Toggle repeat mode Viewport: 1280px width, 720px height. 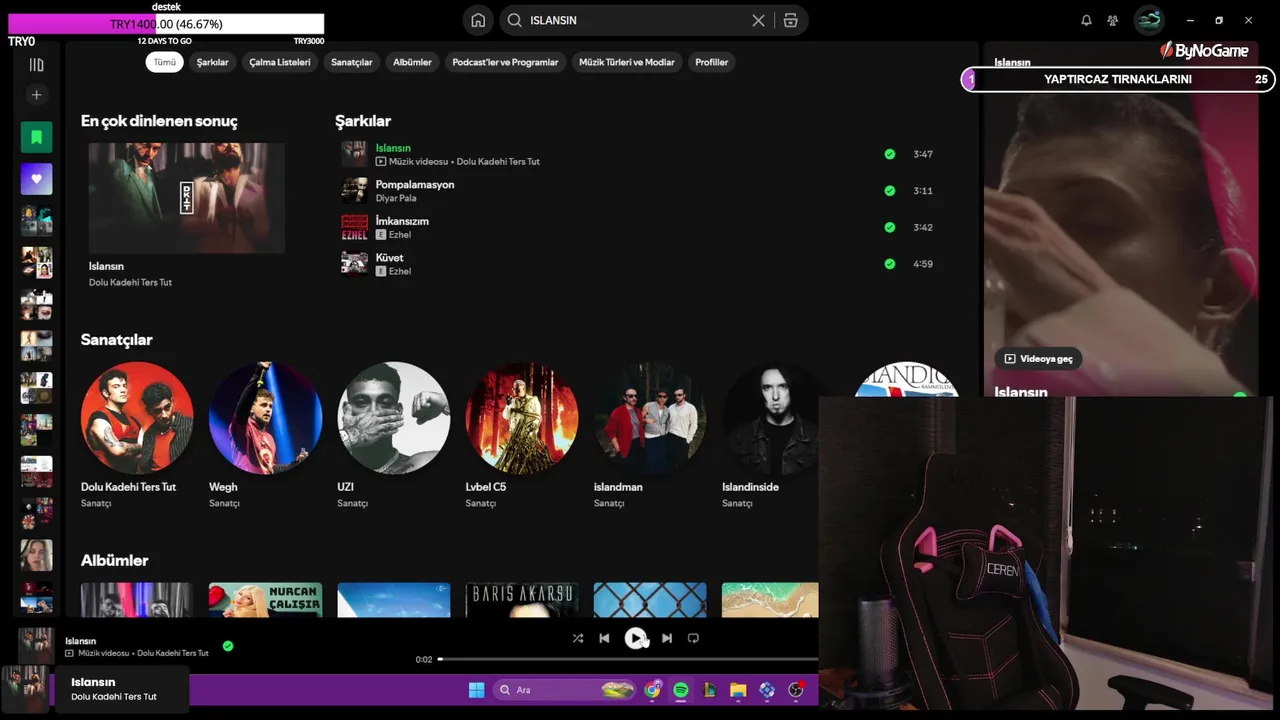[693, 638]
